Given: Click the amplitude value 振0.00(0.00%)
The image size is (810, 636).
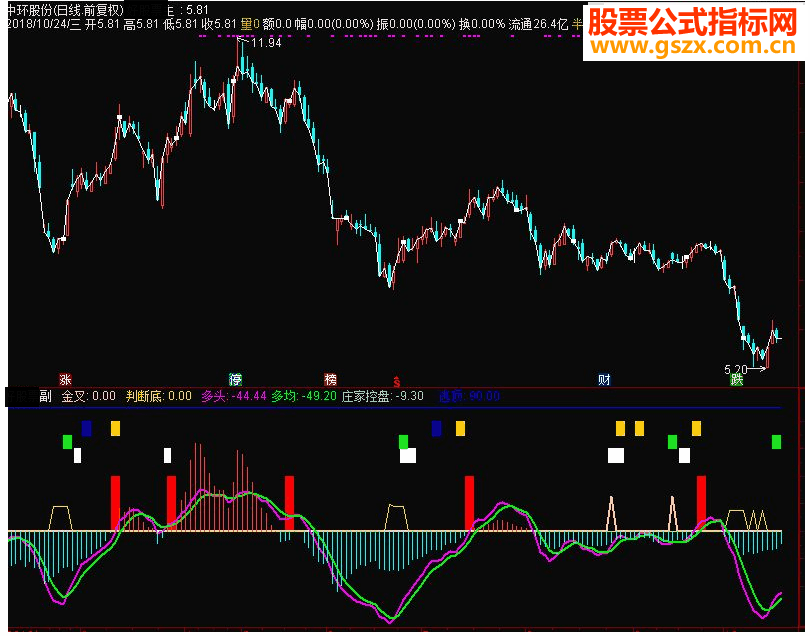Looking at the screenshot, I should coord(416,24).
